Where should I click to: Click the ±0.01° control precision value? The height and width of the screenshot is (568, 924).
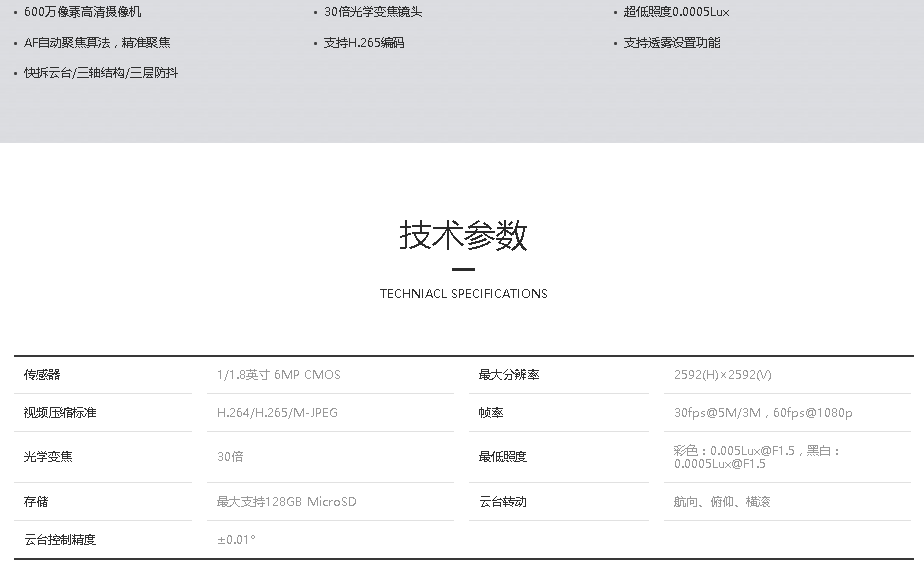[236, 540]
